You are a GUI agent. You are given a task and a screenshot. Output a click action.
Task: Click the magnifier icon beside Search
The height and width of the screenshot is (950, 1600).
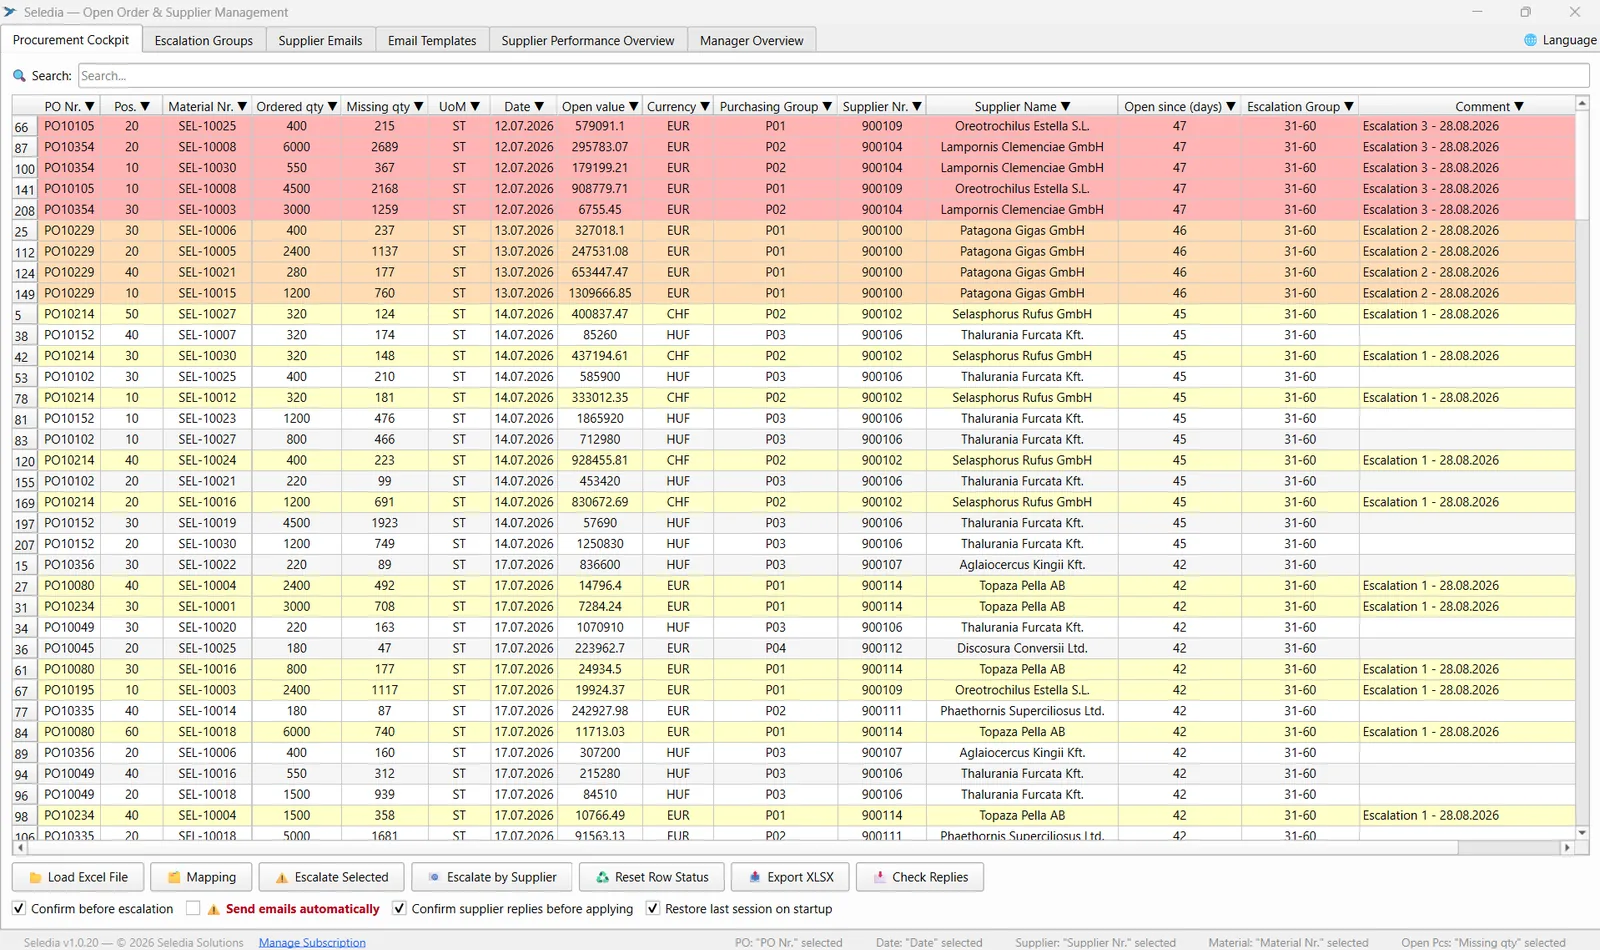[x=19, y=76]
